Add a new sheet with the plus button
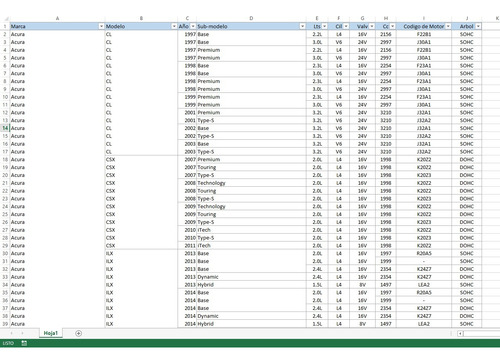Viewport: 500px width, 364px height. [78, 333]
